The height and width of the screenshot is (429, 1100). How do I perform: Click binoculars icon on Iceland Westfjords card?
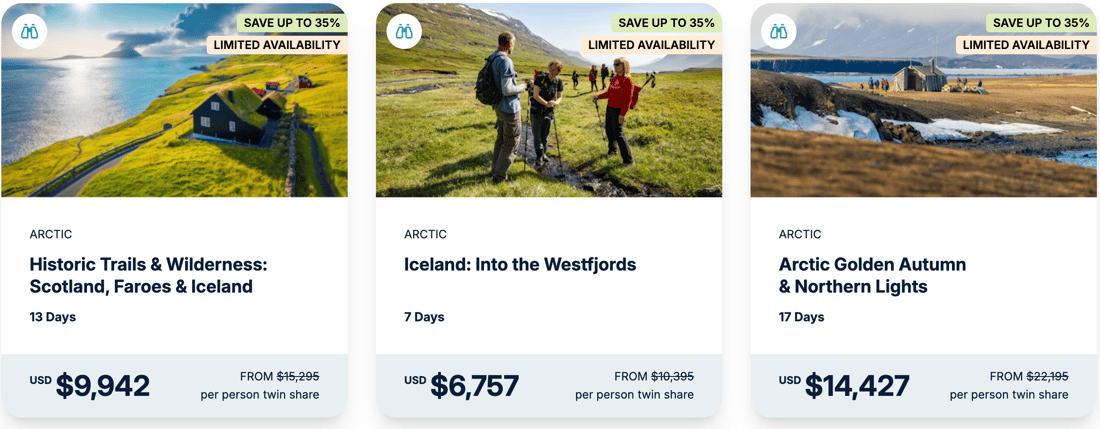[404, 32]
